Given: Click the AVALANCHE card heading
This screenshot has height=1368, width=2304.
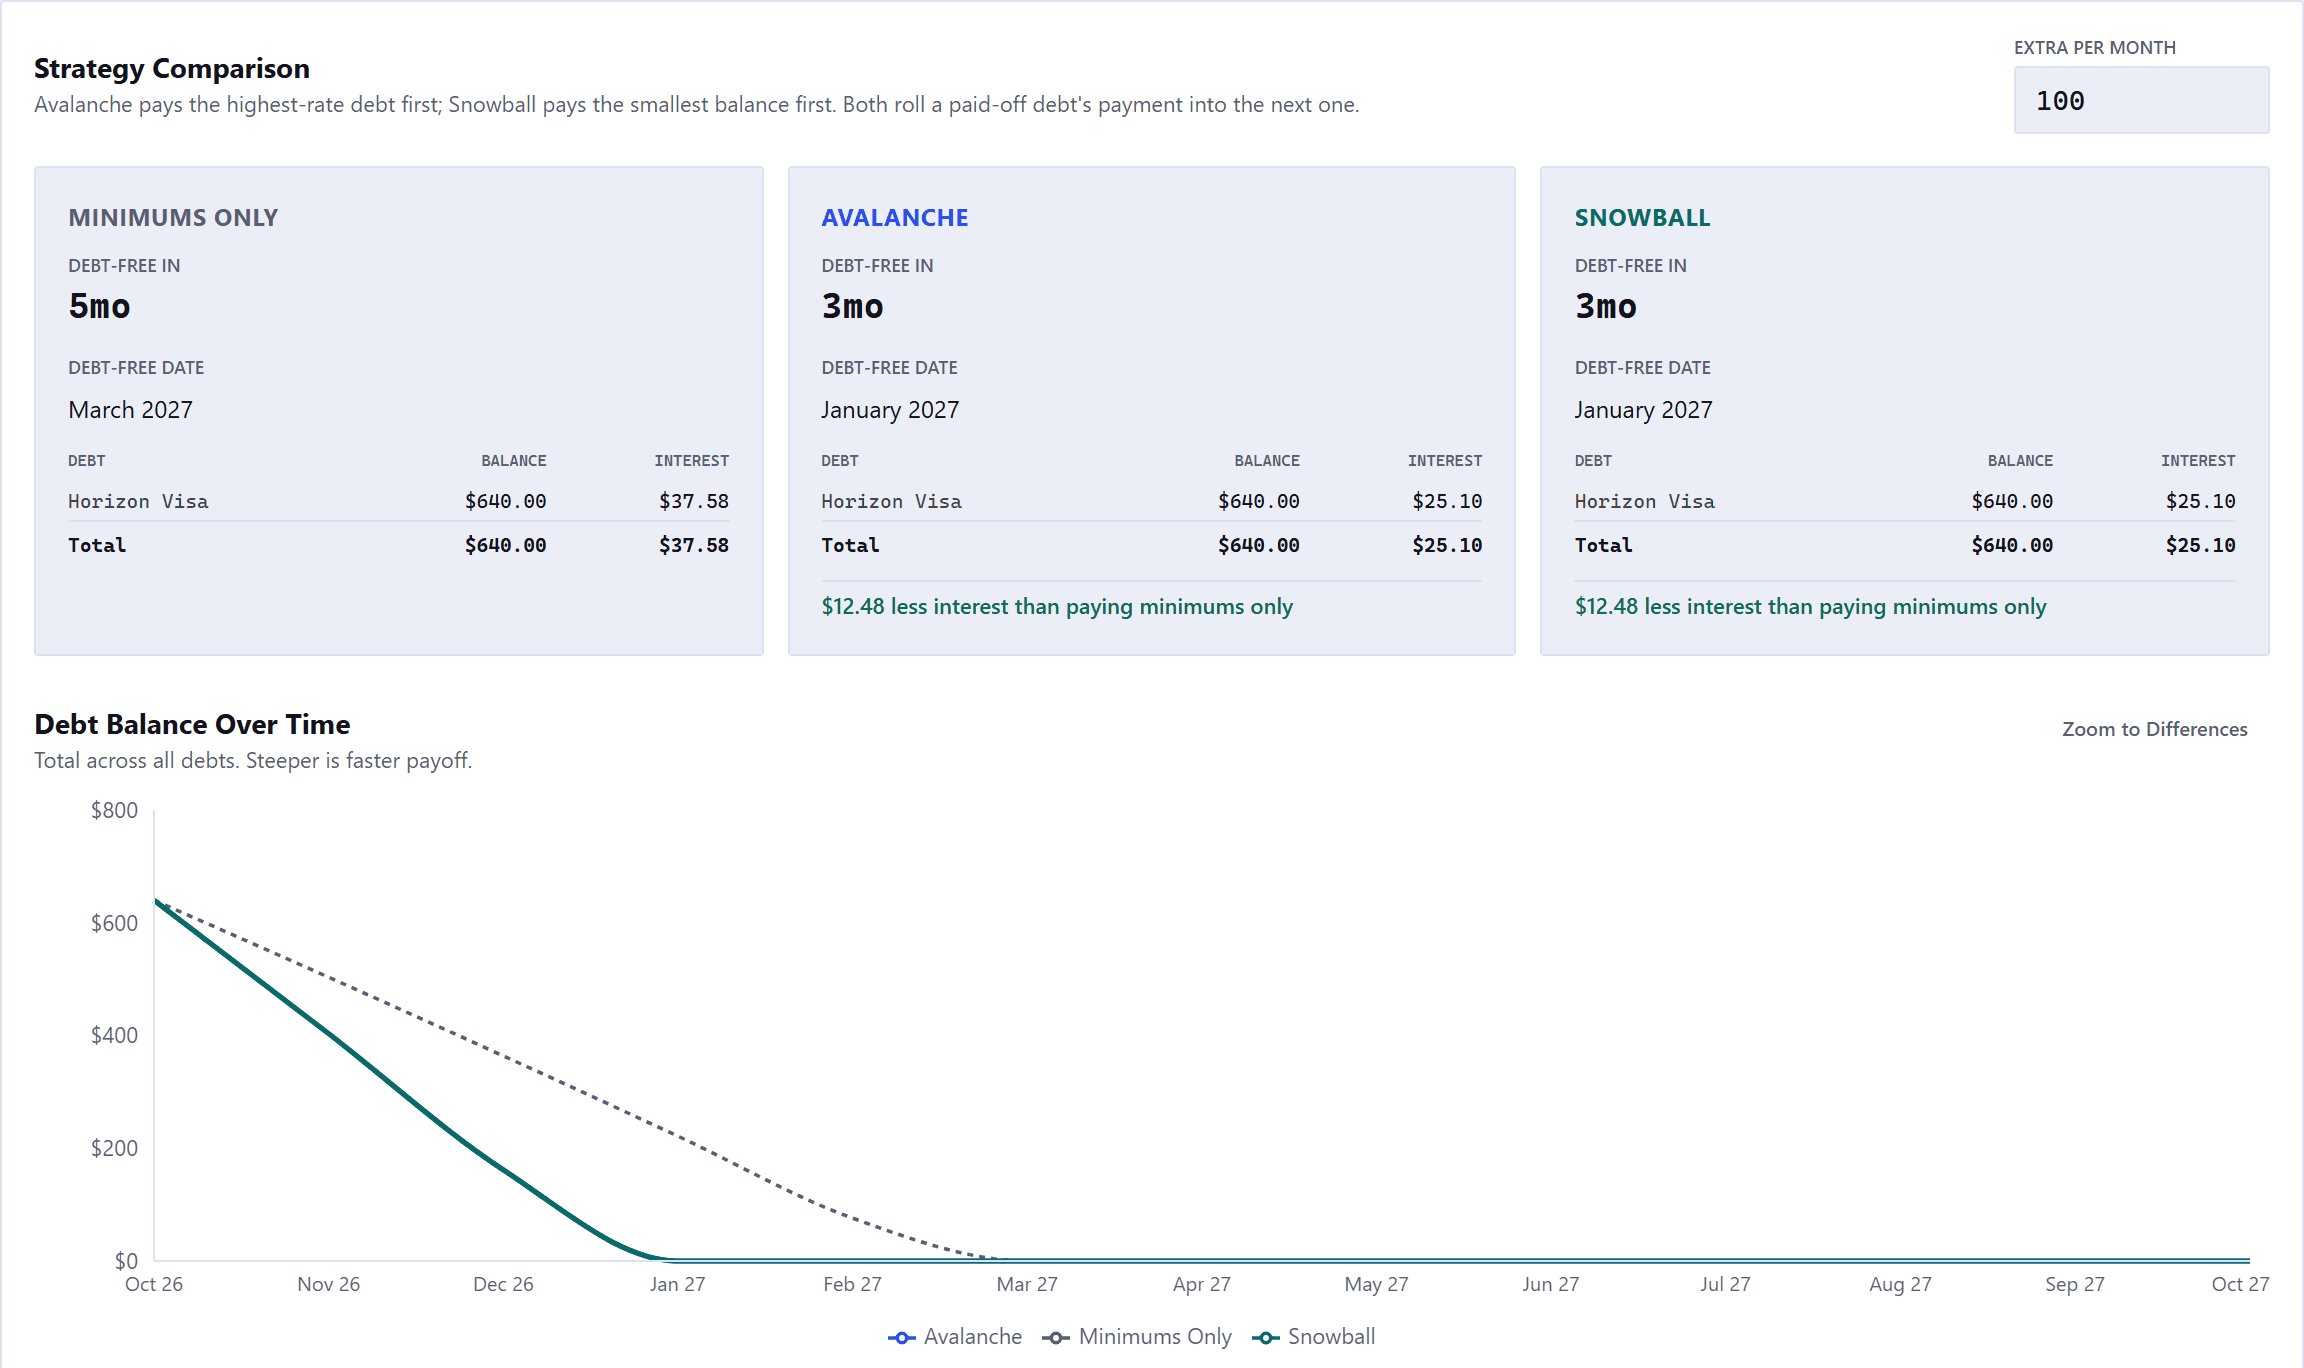Looking at the screenshot, I should point(895,218).
